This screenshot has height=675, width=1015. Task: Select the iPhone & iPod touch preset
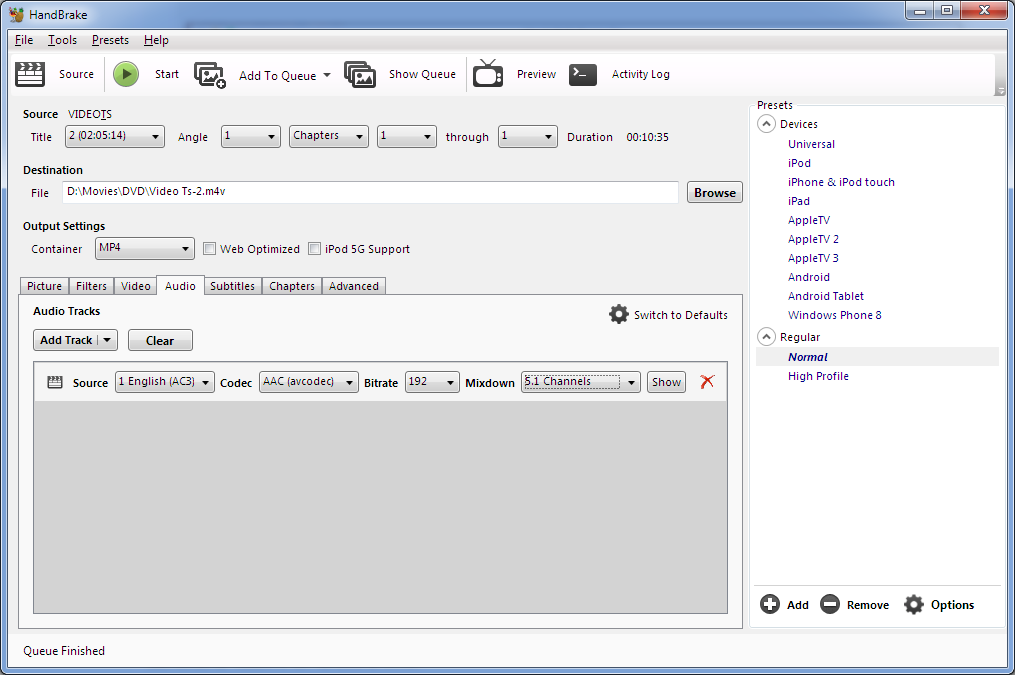pos(841,182)
